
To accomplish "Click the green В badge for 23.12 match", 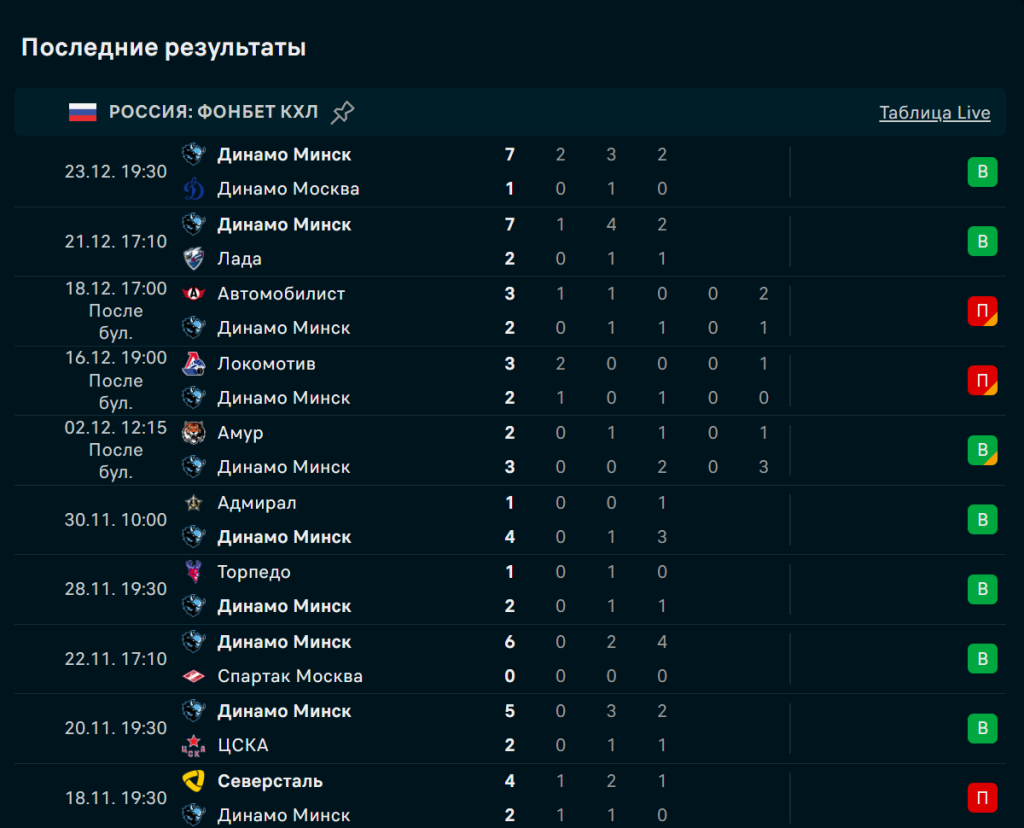I will pos(982,172).
